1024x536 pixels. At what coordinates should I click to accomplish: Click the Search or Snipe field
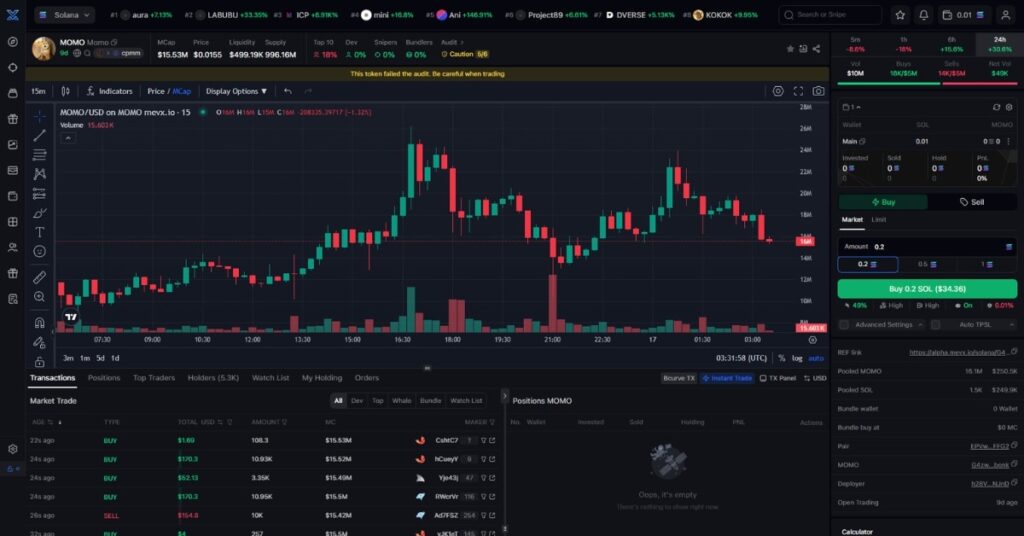[x=830, y=14]
